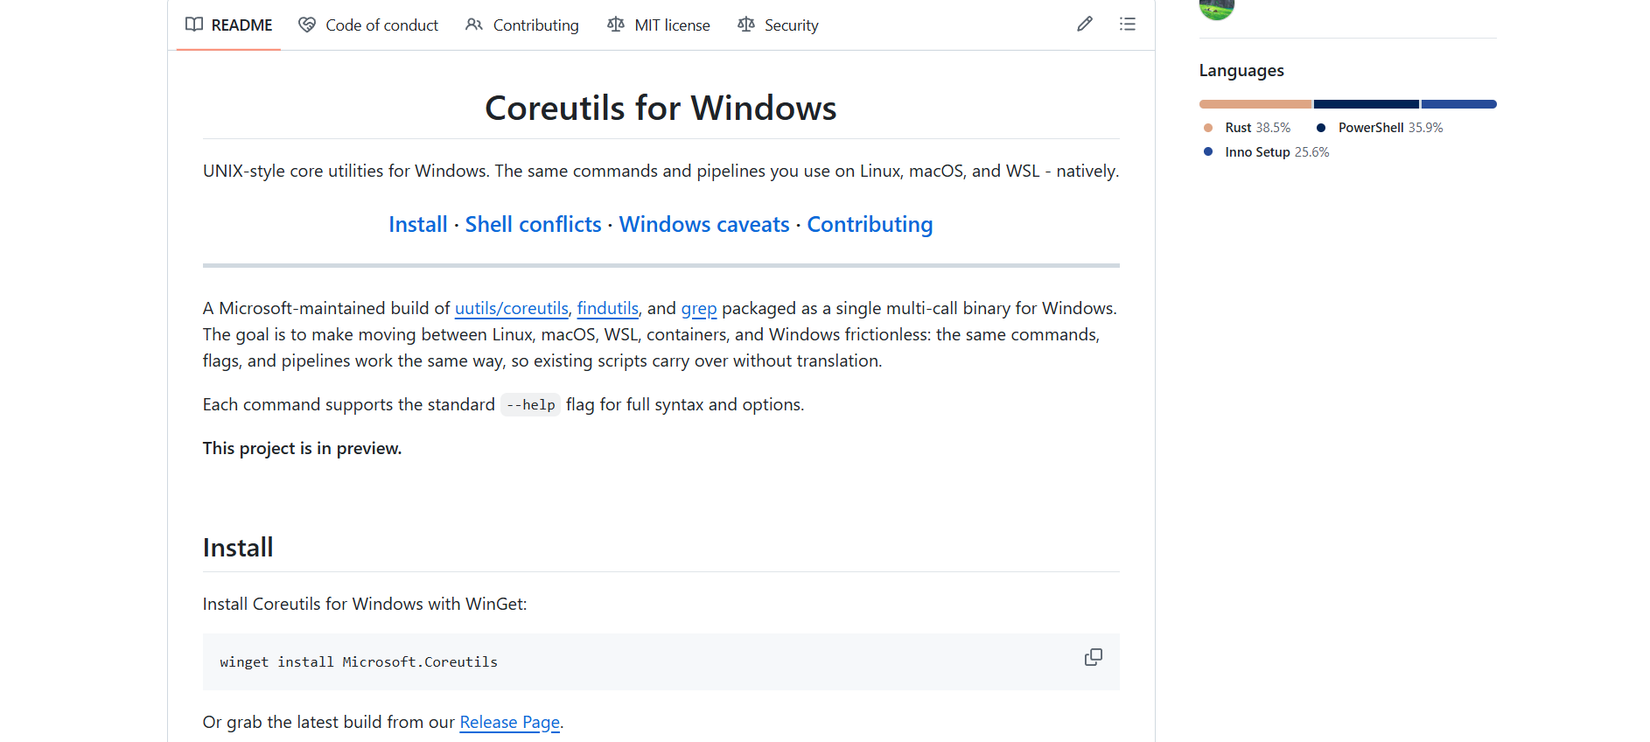Image resolution: width=1650 pixels, height=742 pixels.
Task: Click Contributing link below the title
Action: (x=870, y=224)
